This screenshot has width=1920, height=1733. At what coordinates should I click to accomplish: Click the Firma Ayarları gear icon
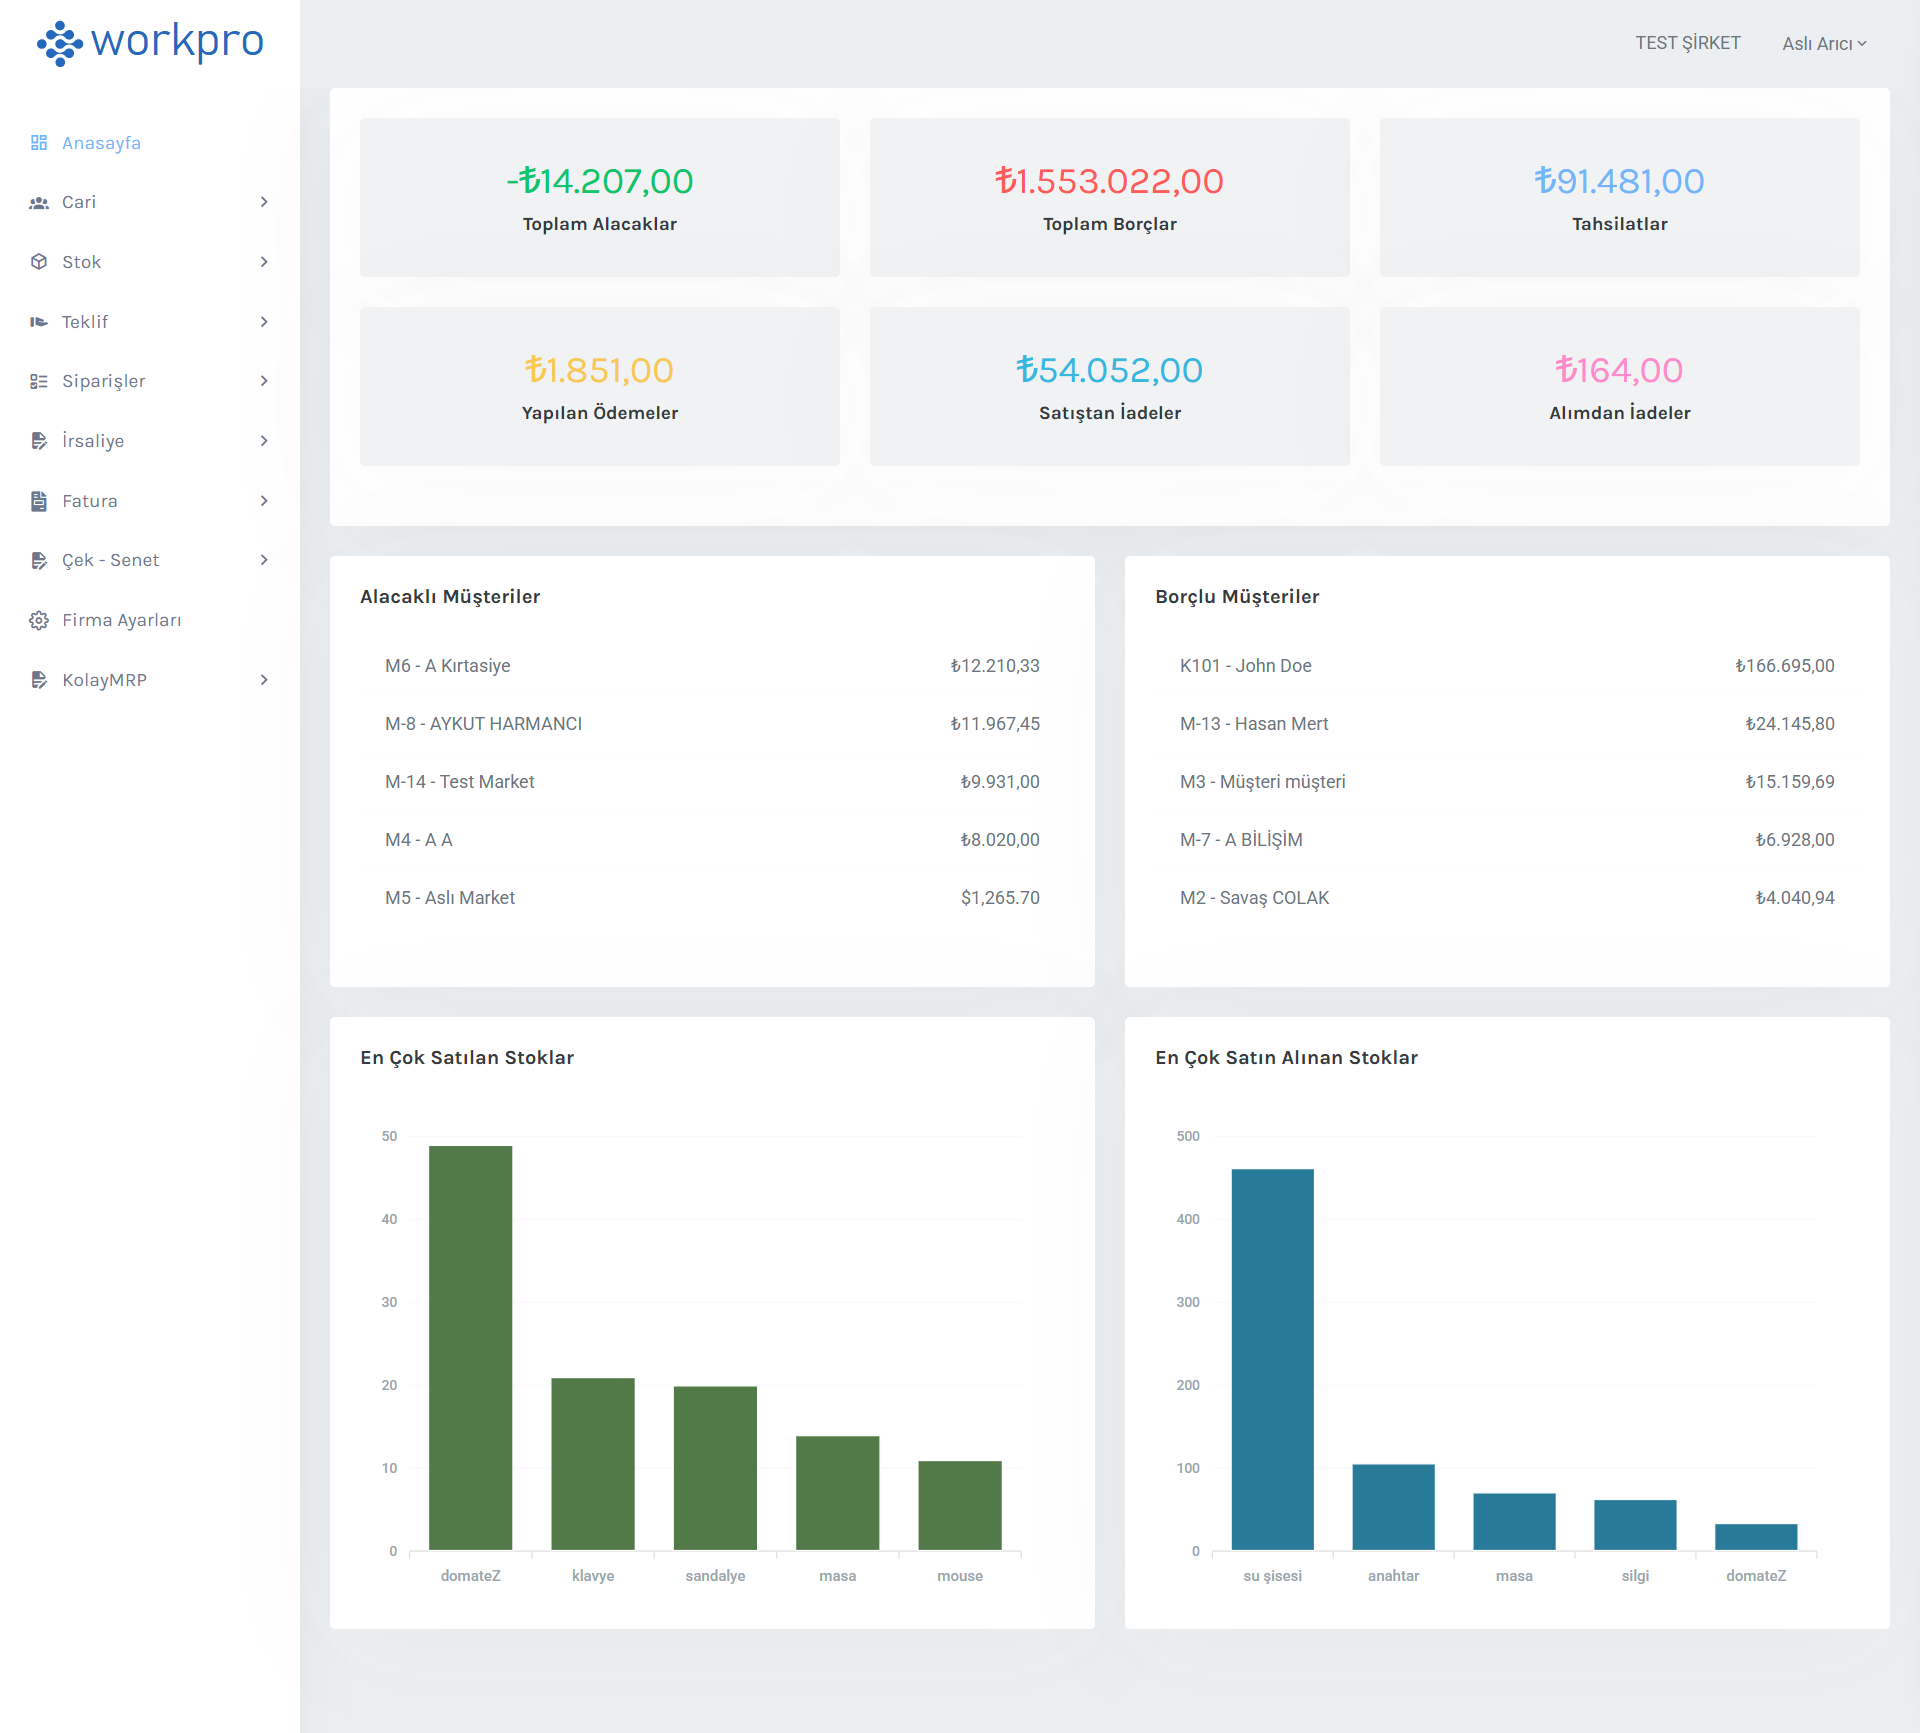tap(39, 620)
